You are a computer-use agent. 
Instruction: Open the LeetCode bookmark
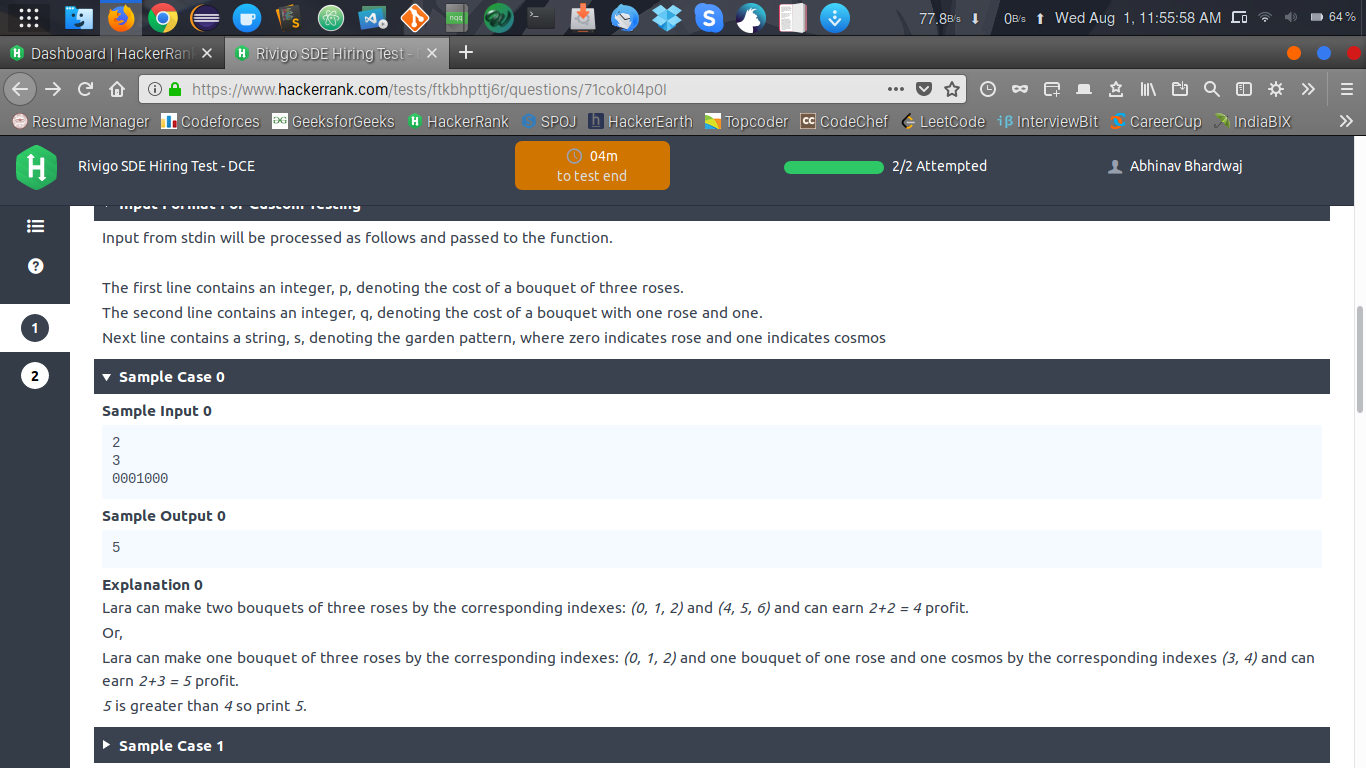point(942,121)
